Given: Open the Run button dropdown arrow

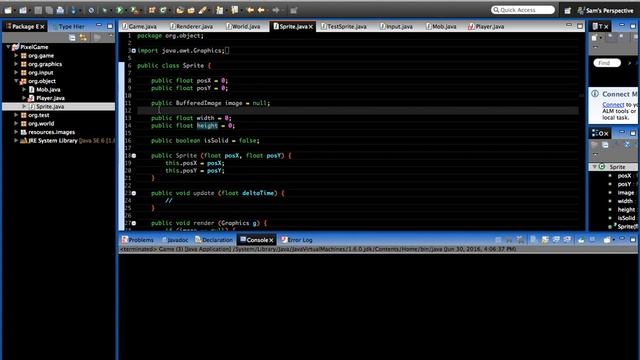Looking at the screenshot, I should (x=126, y=11).
